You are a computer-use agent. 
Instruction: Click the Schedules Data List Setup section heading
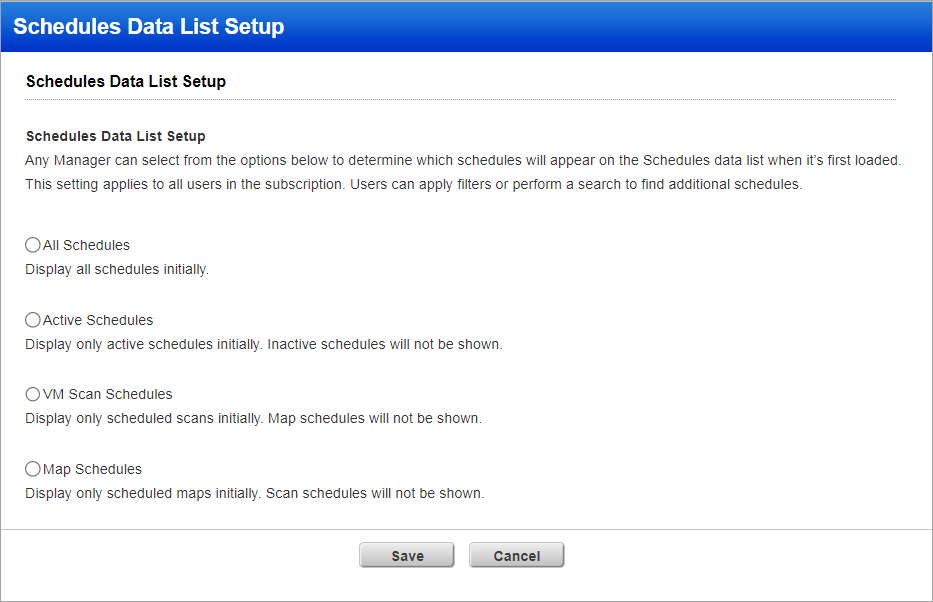coord(125,81)
